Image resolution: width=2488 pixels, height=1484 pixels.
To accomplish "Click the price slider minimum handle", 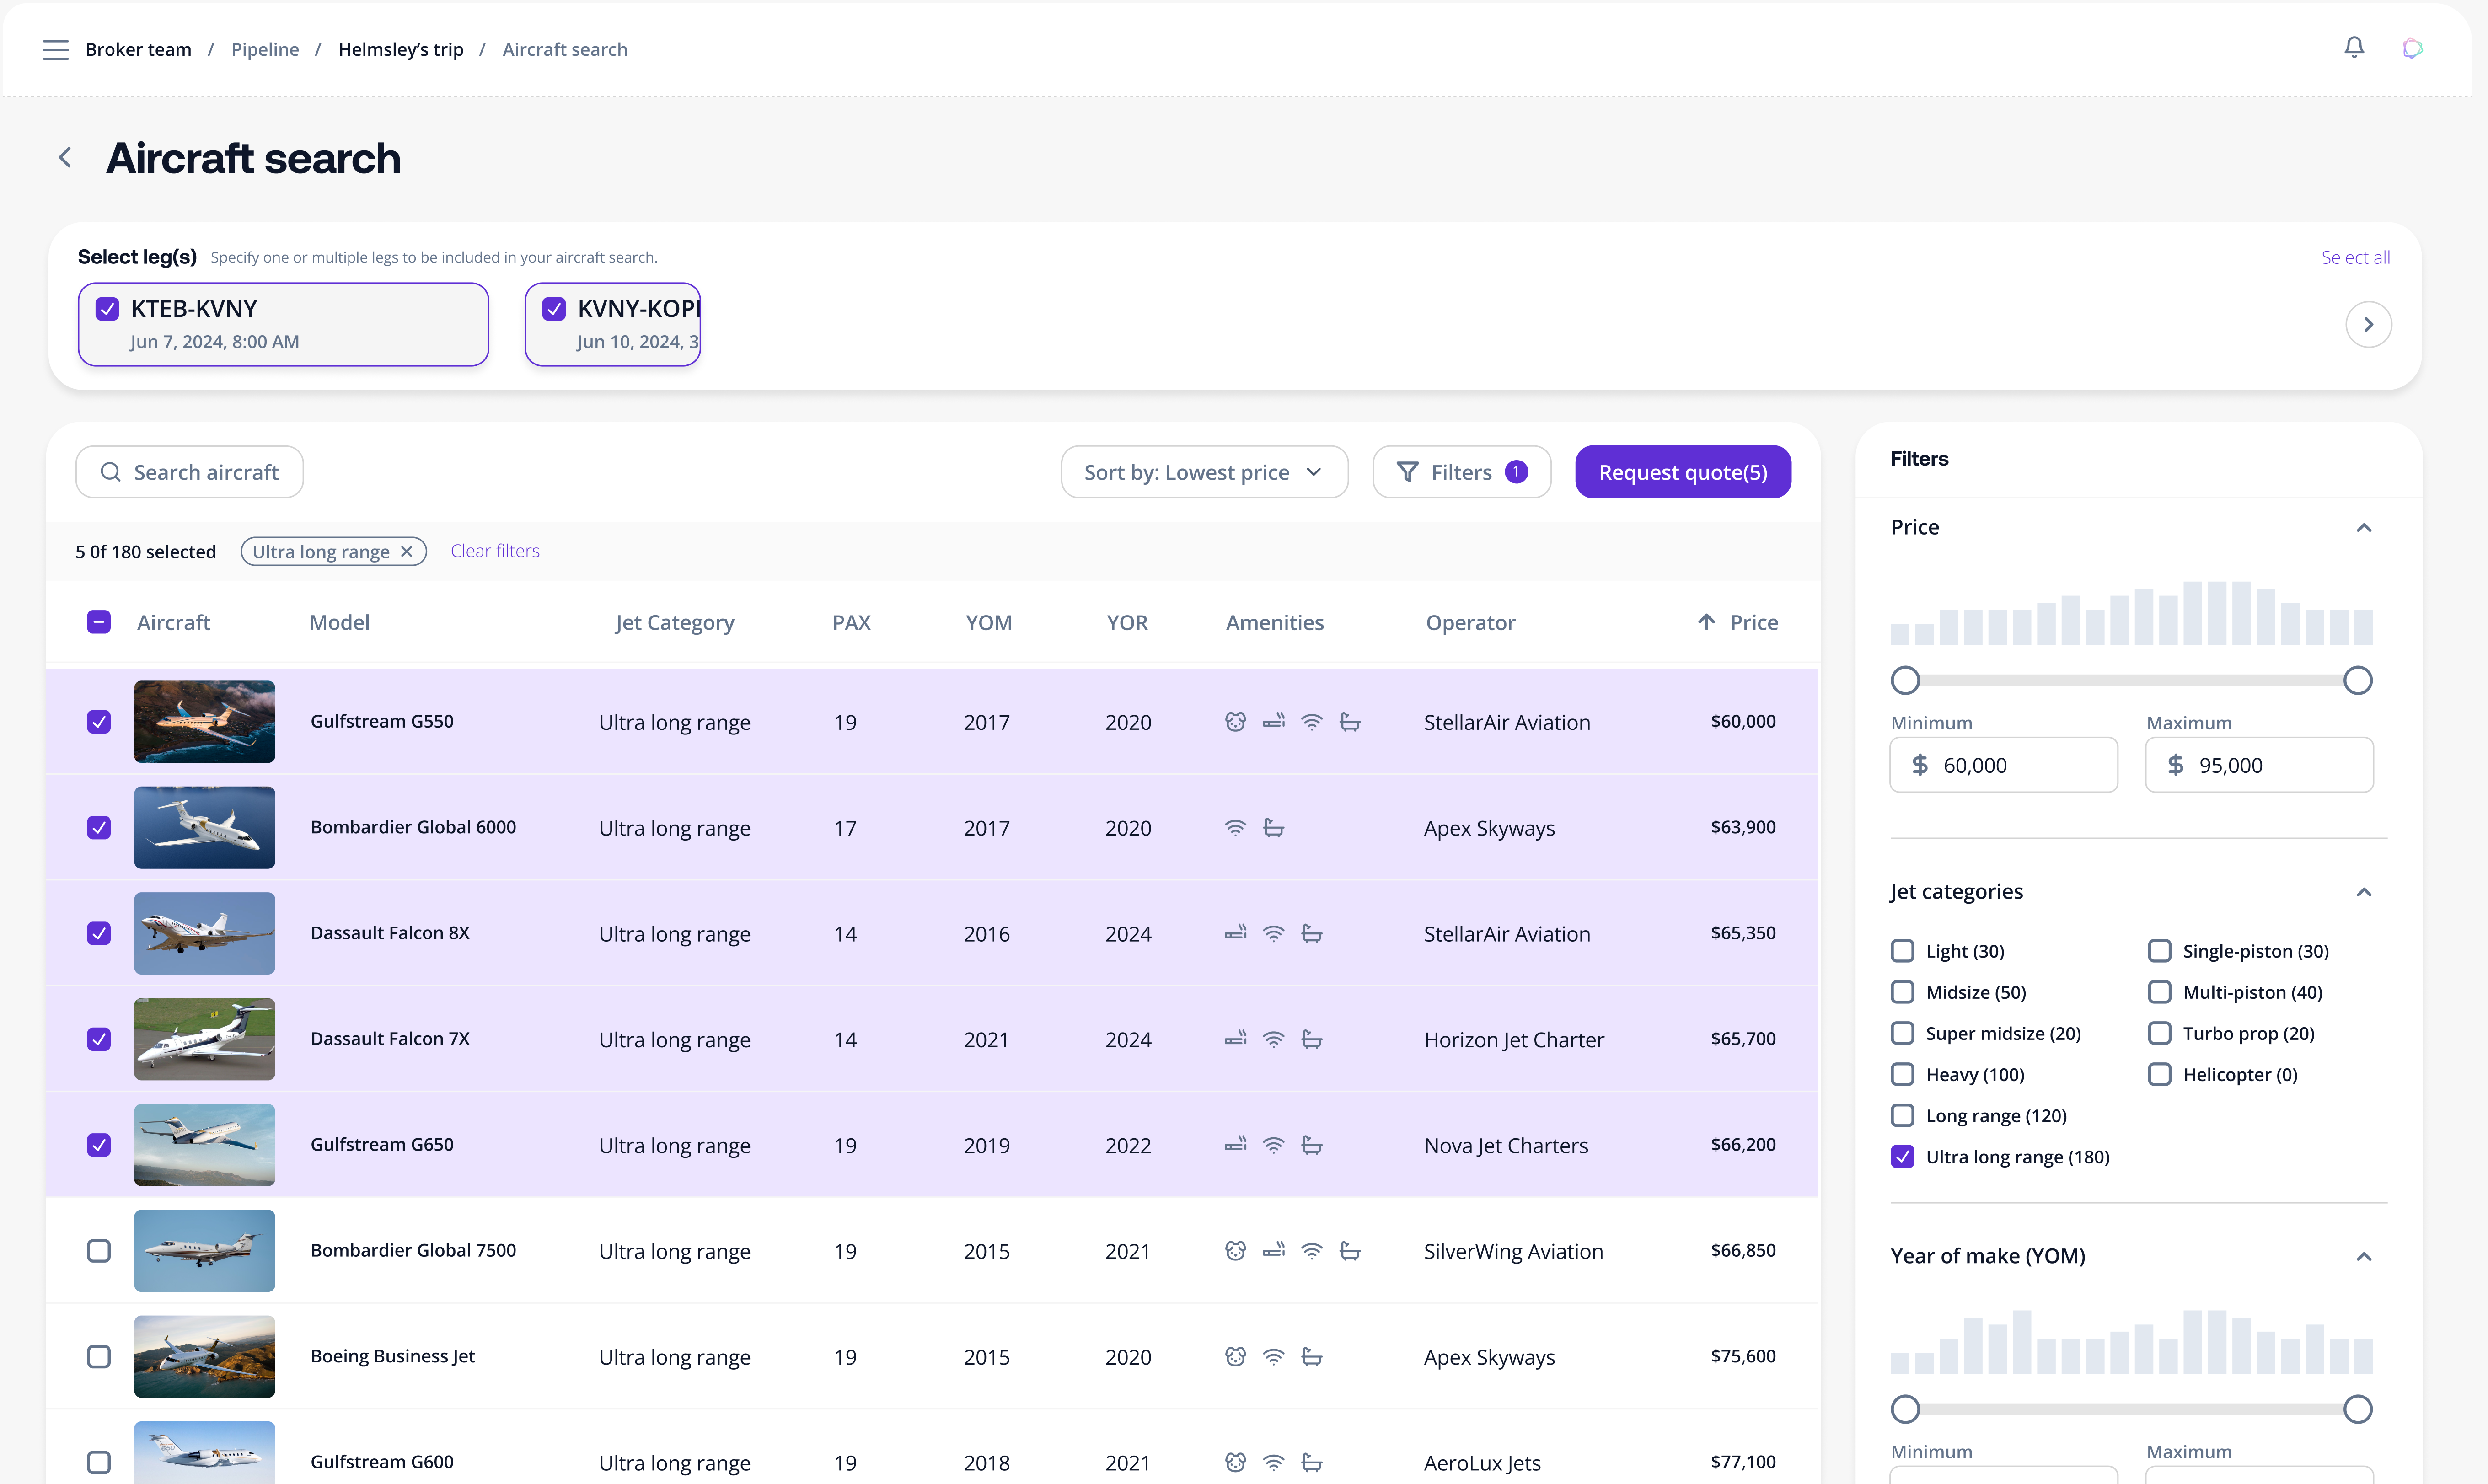I will click(1905, 681).
